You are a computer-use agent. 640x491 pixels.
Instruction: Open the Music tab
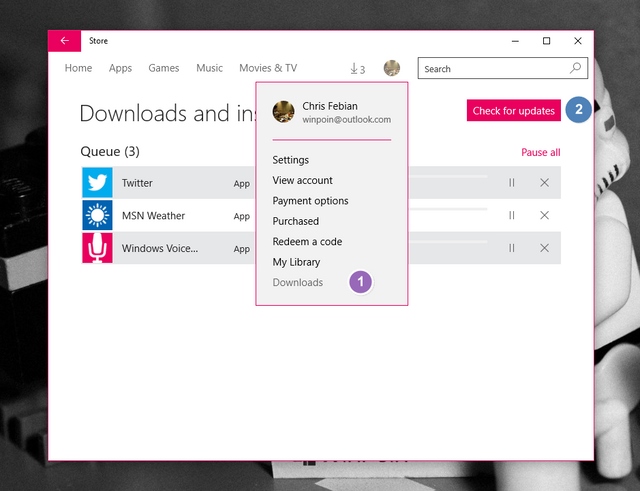click(x=209, y=68)
